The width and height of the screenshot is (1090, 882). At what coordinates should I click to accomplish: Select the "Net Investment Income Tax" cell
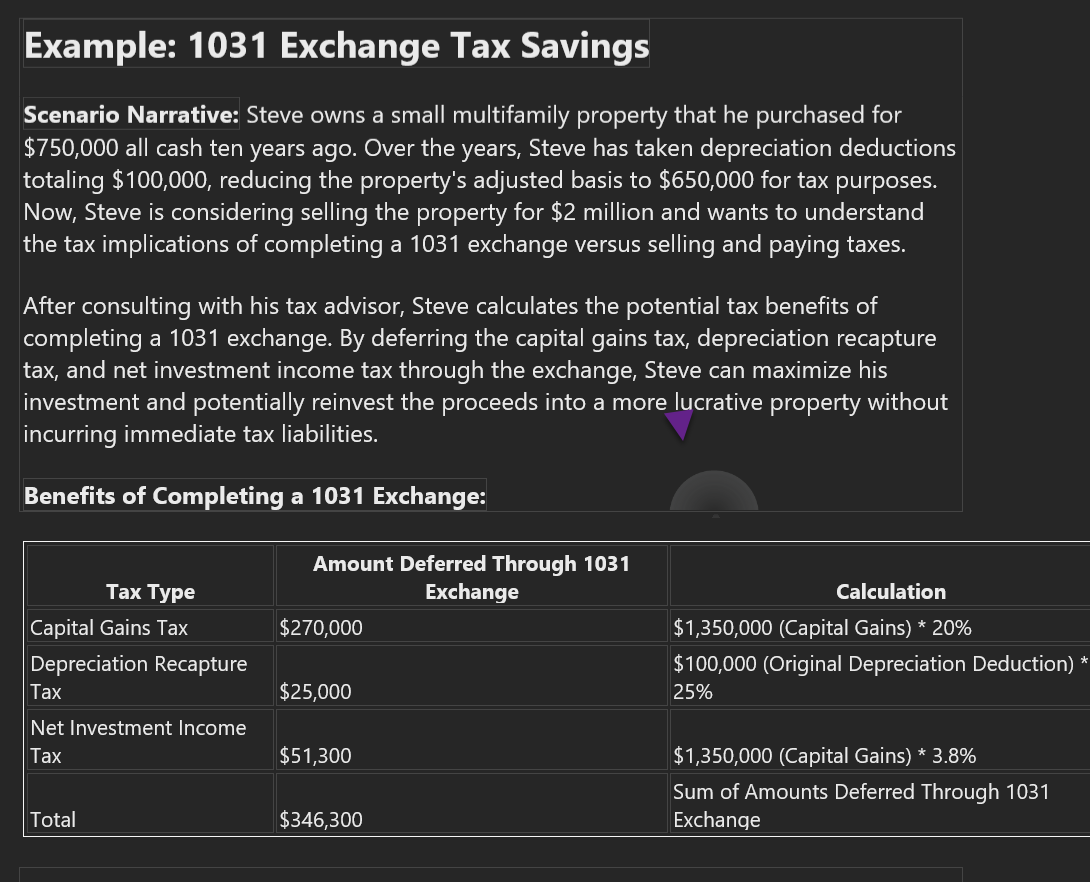(138, 741)
